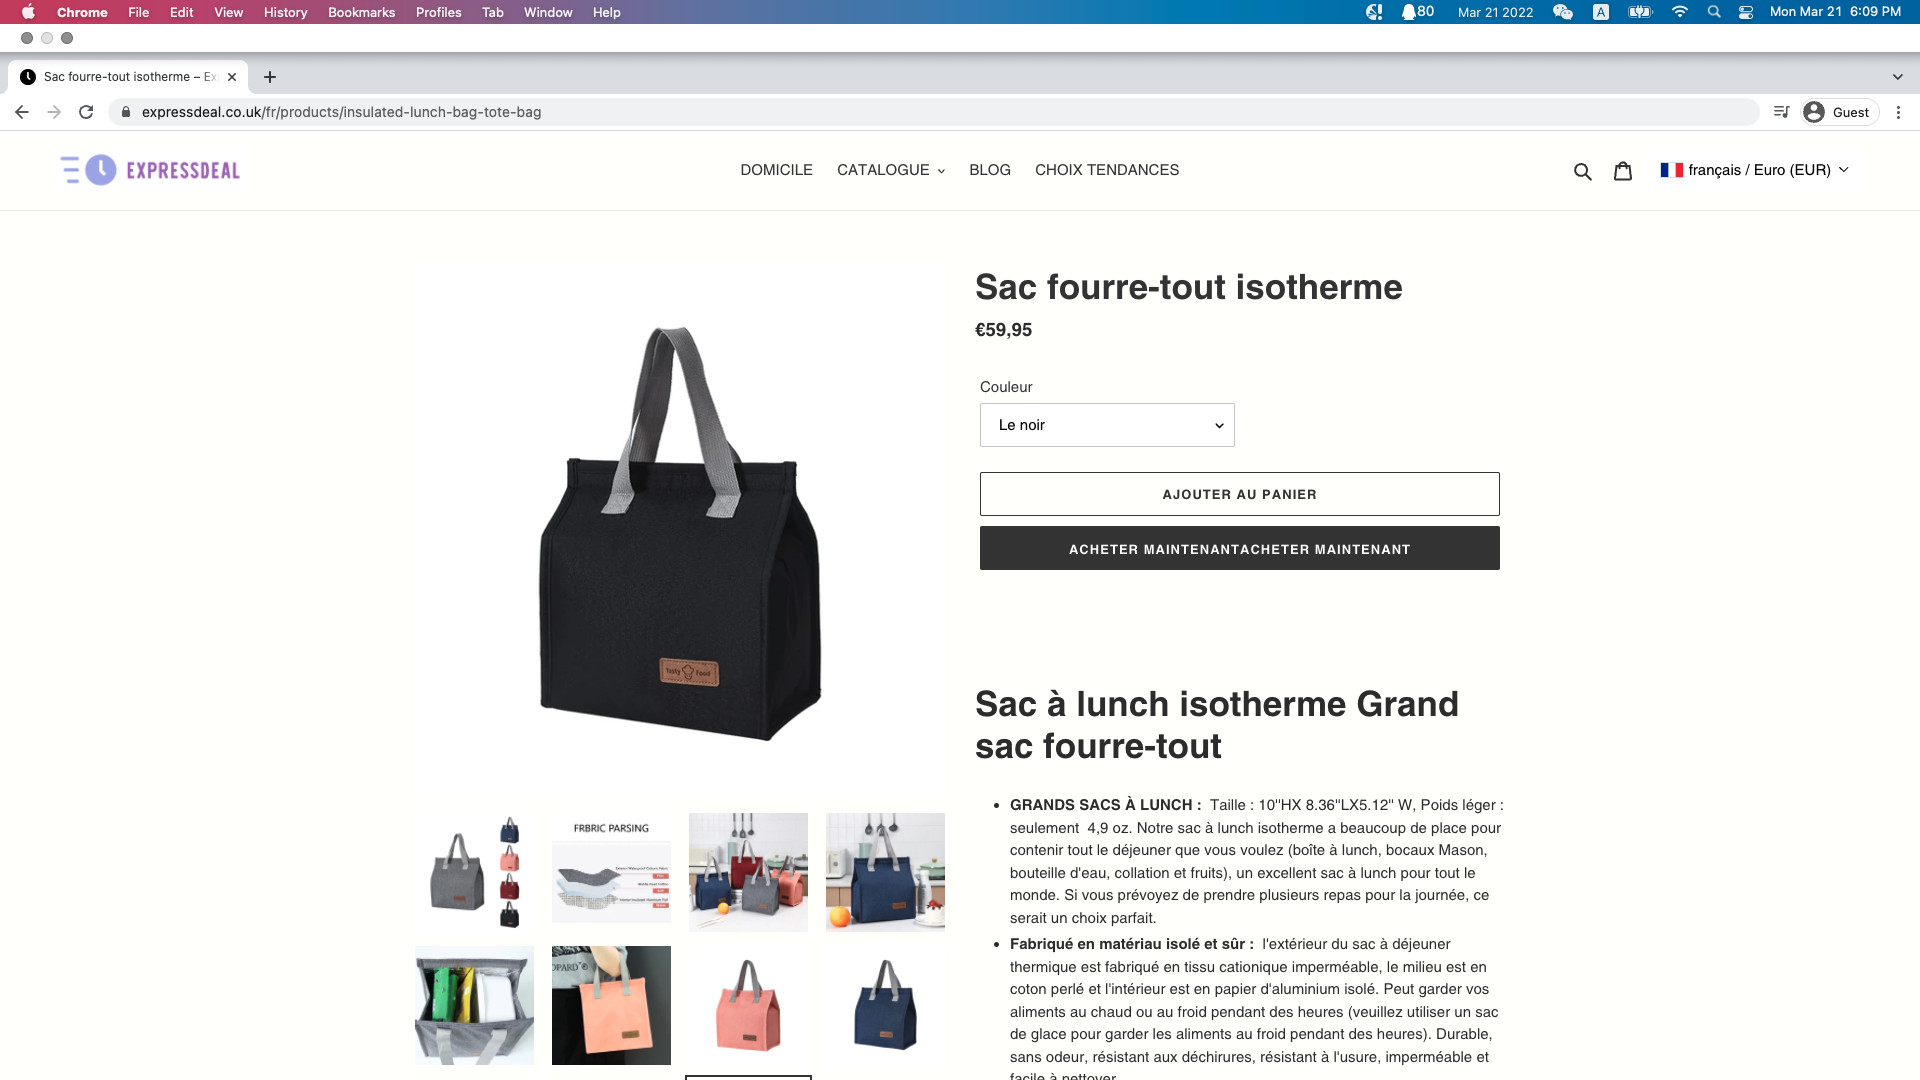1920x1080 pixels.
Task: Open the site search magnifier icon
Action: (x=1582, y=171)
